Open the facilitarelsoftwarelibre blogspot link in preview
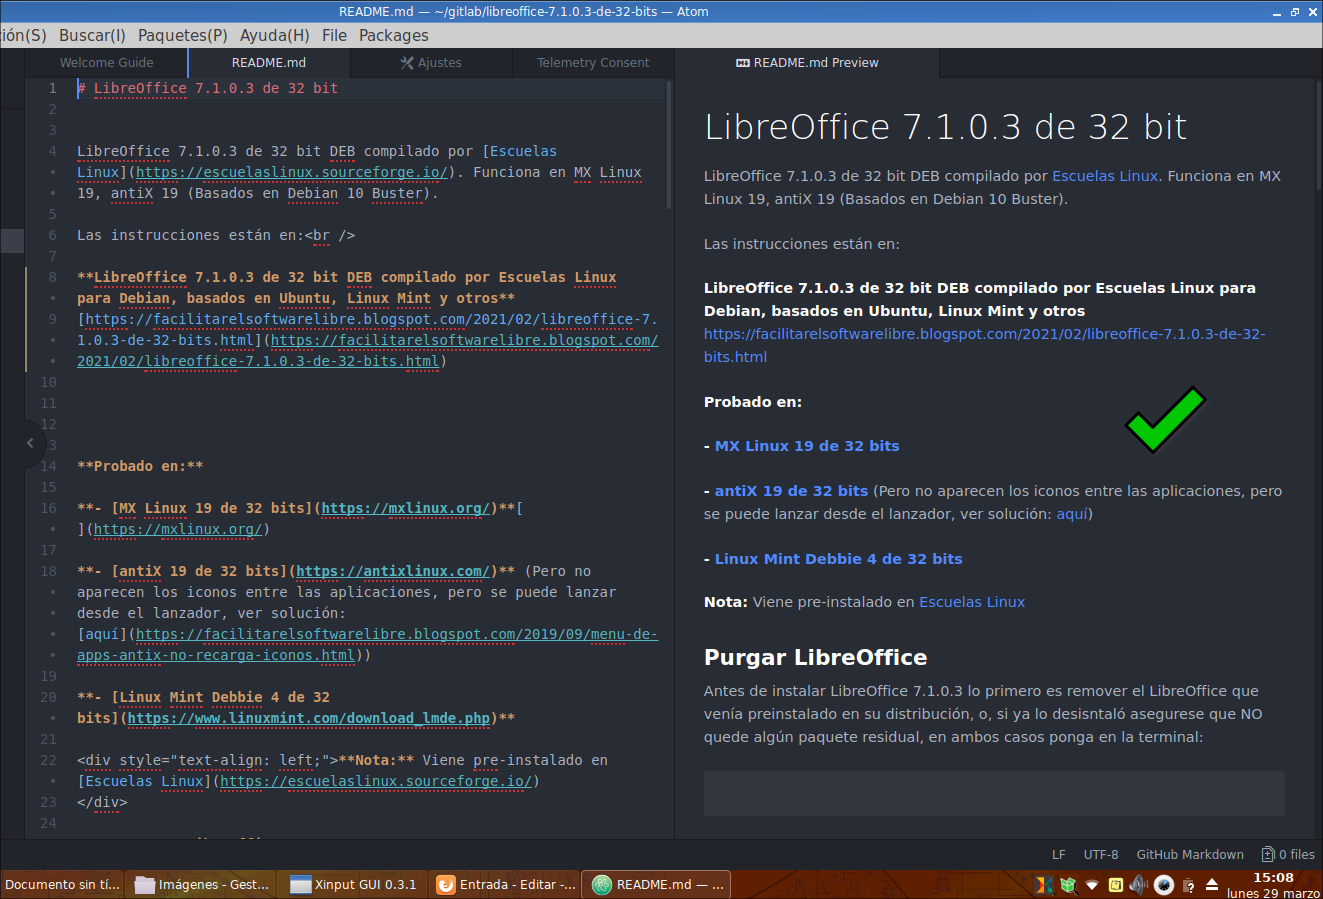Viewport: 1323px width, 899px height. tap(985, 345)
